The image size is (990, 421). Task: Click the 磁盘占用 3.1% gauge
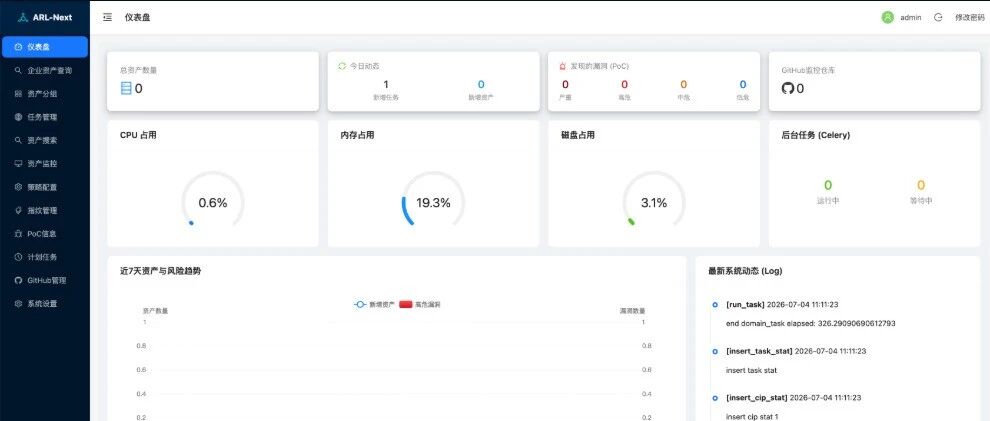pos(653,203)
